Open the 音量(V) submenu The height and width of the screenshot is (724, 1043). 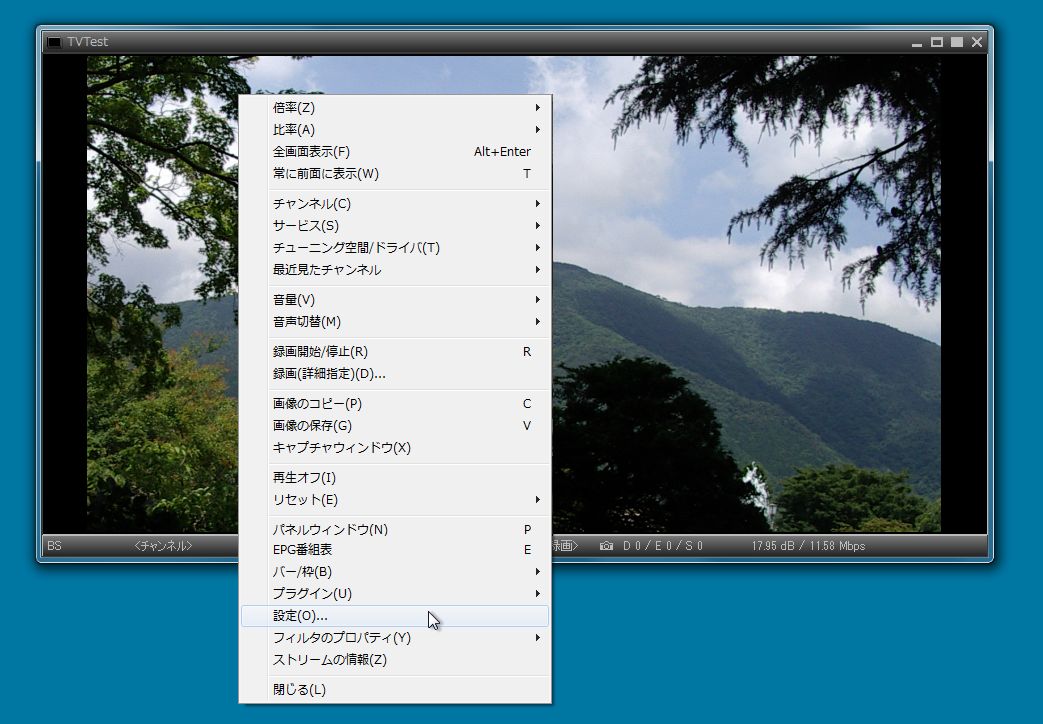[x=395, y=299]
